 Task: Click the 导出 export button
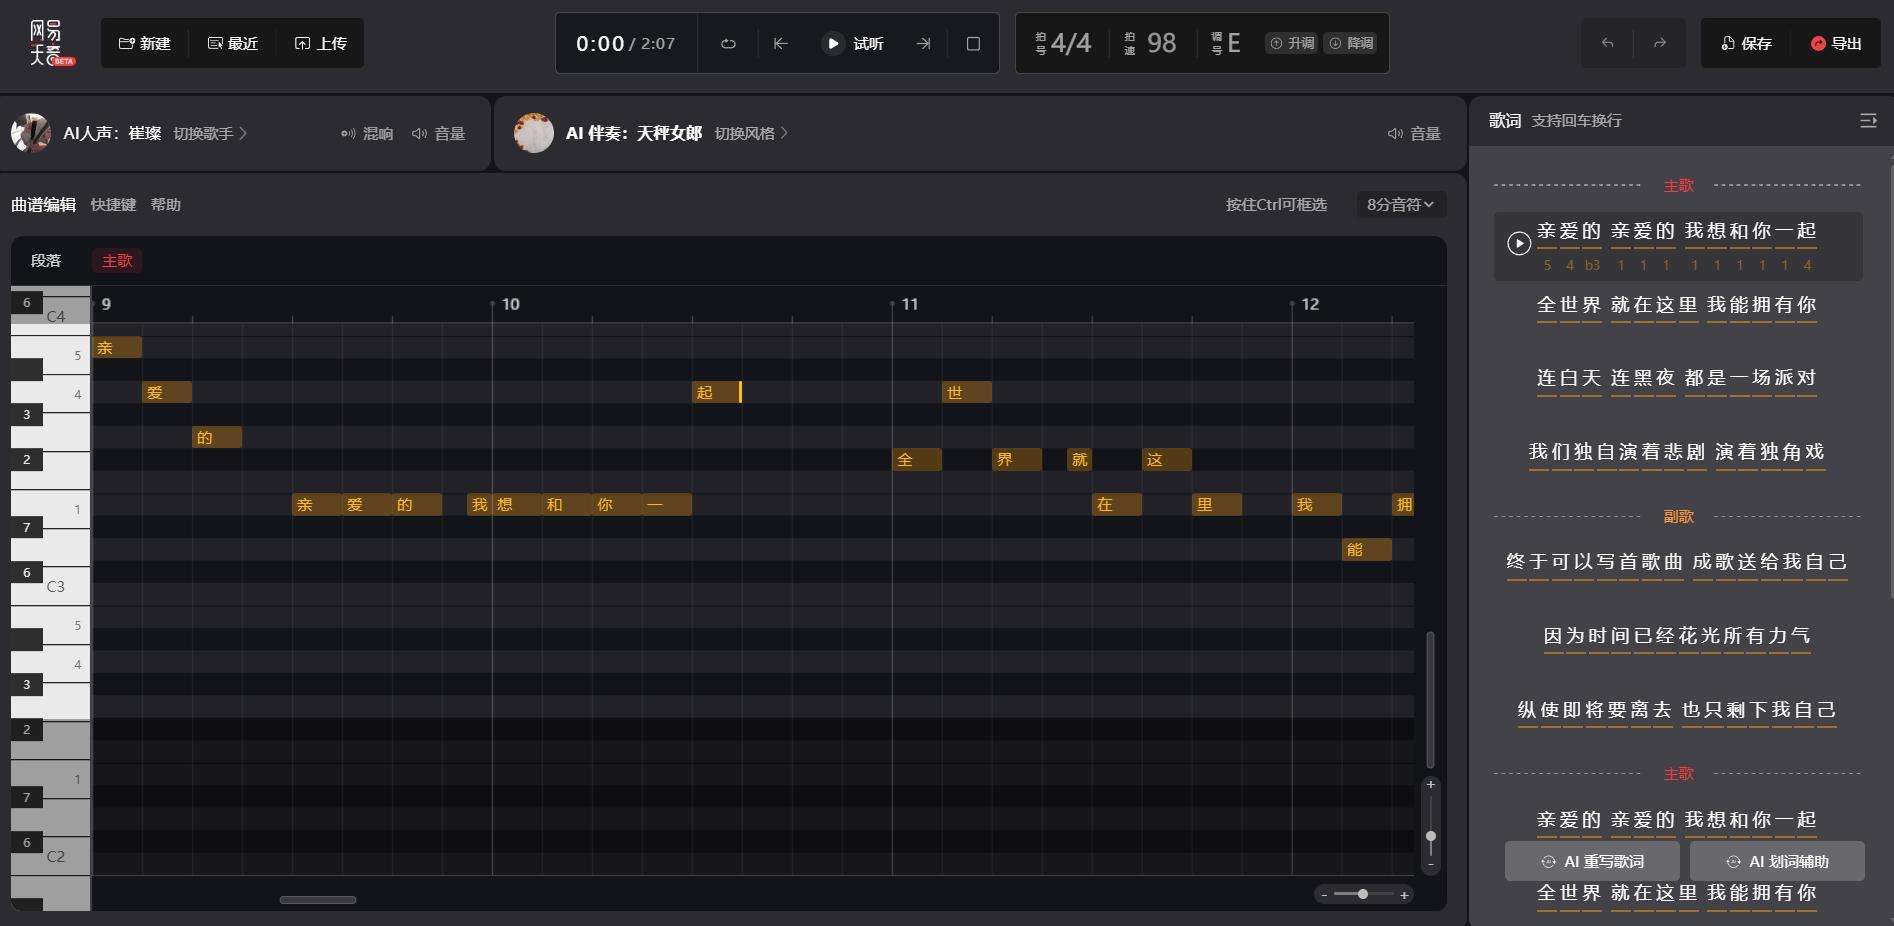tap(1836, 43)
